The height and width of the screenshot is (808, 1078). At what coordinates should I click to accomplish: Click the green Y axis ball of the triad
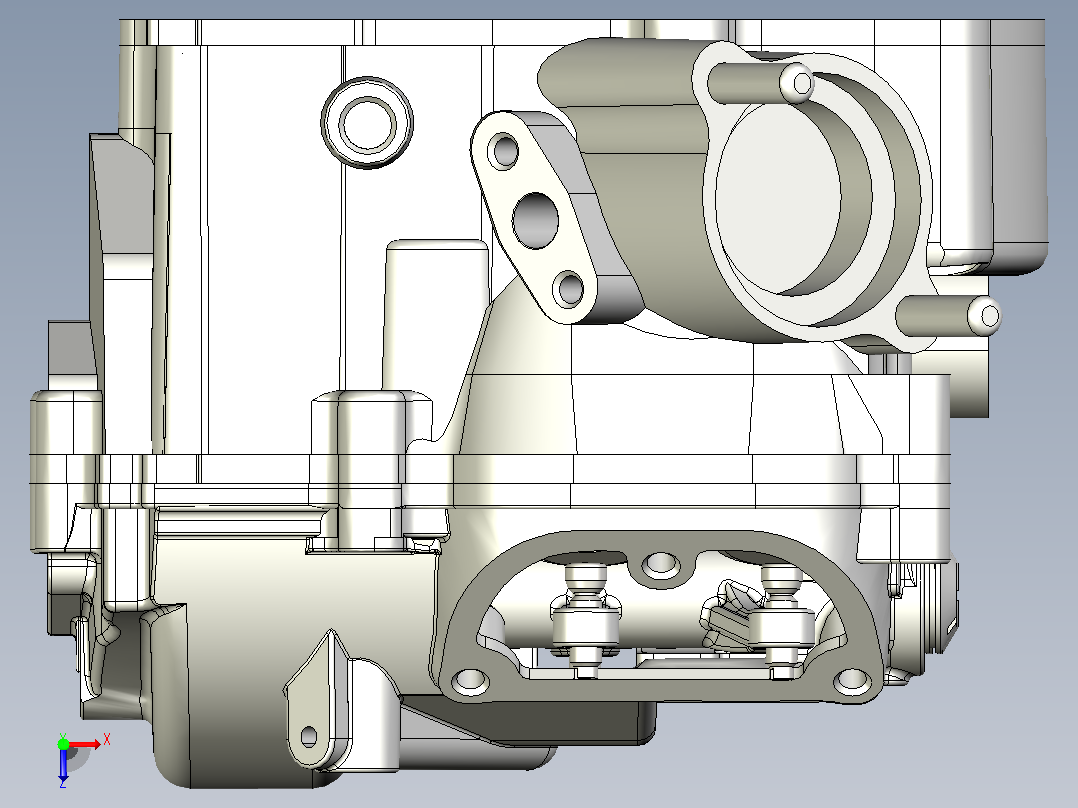coord(63,743)
